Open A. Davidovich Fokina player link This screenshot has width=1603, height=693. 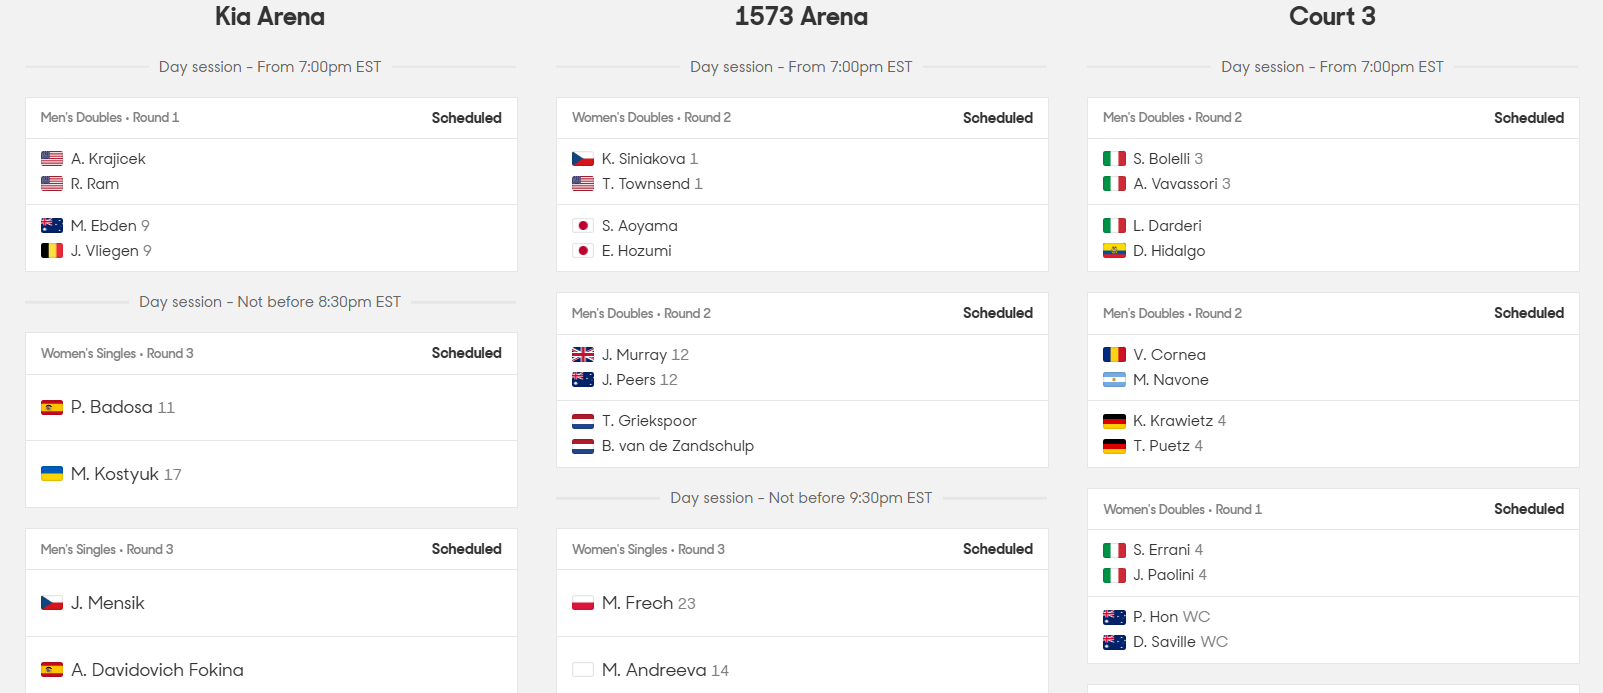157,670
